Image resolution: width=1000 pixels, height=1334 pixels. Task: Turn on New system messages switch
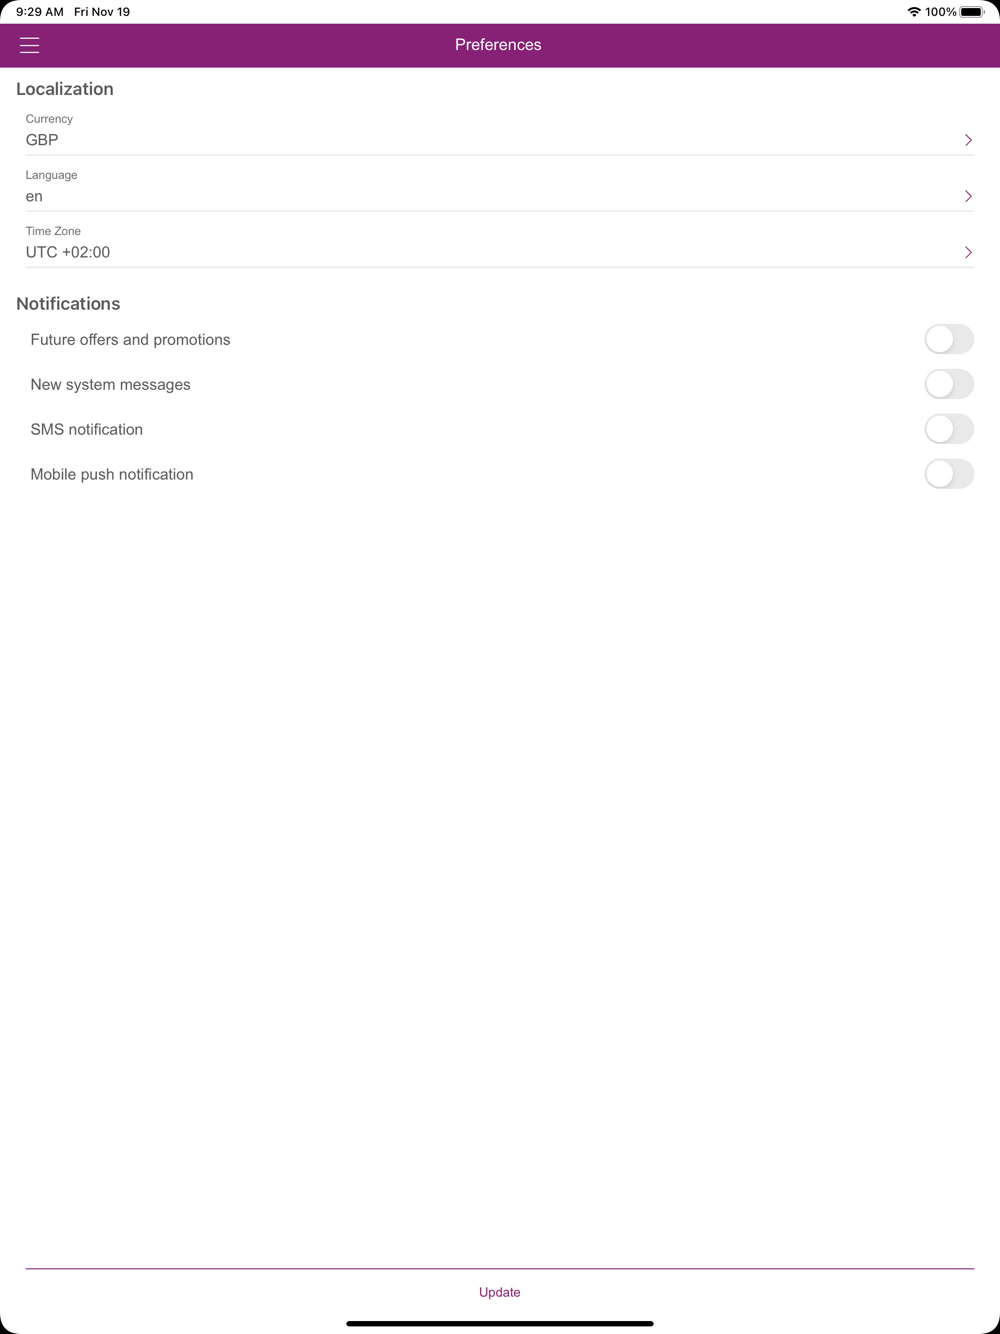click(949, 384)
